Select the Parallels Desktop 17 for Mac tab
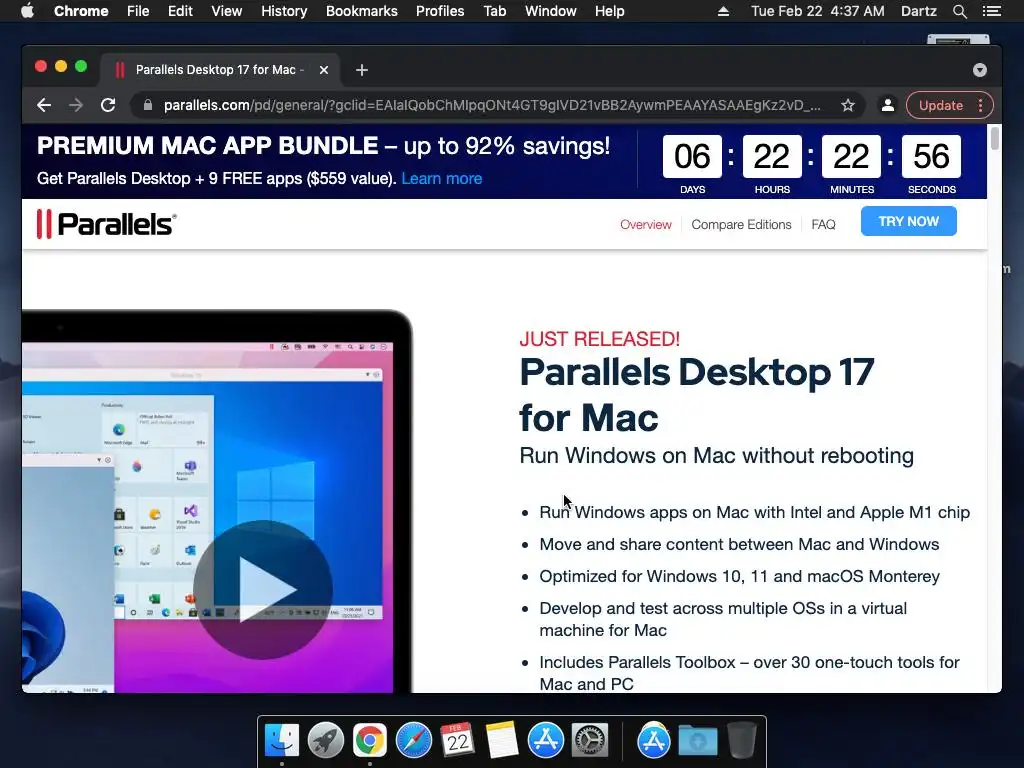The height and width of the screenshot is (768, 1024). pyautogui.click(x=219, y=70)
